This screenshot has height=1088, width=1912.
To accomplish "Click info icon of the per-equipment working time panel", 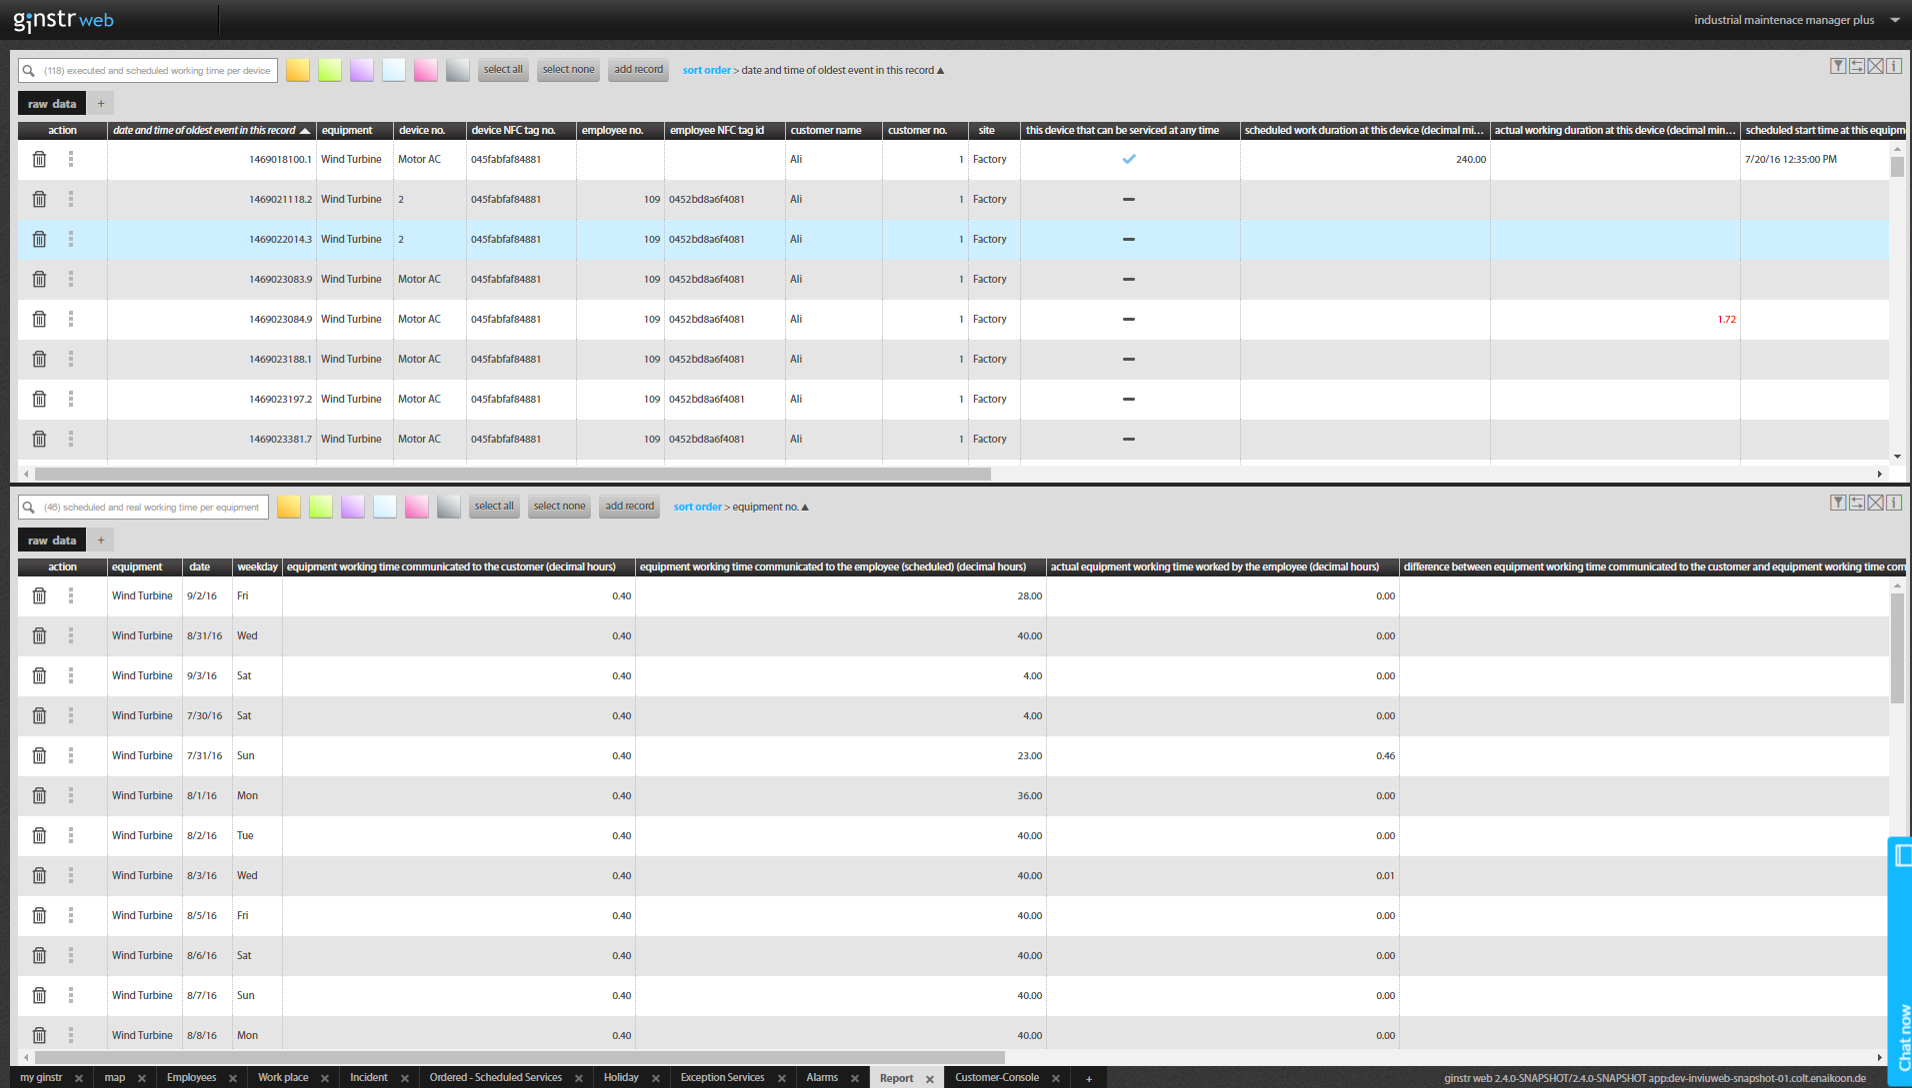I will [x=1893, y=503].
